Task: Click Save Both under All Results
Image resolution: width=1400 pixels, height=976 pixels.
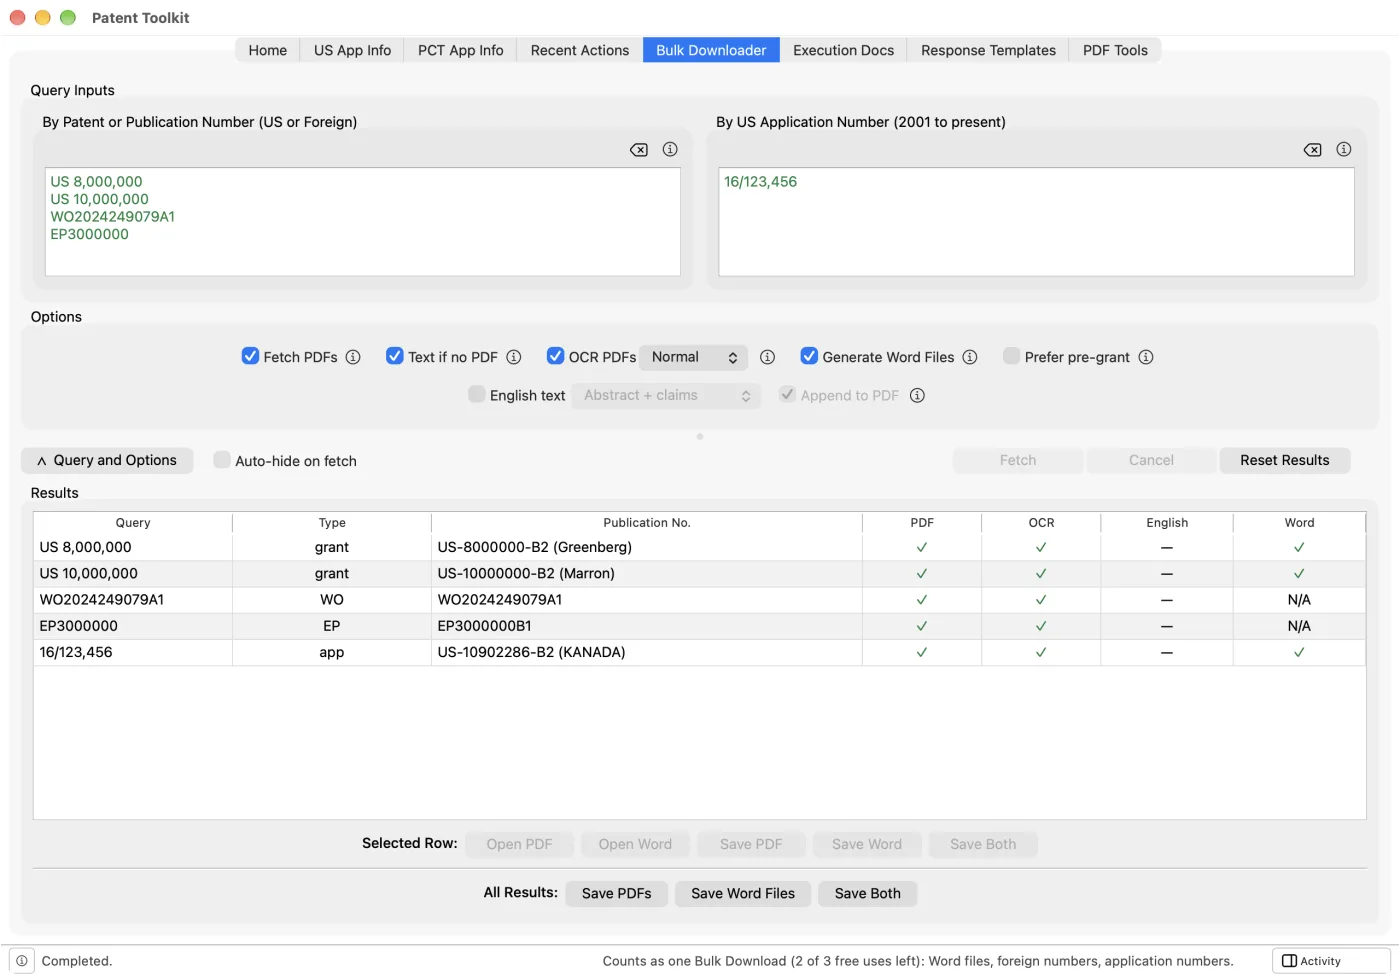Action: (868, 894)
